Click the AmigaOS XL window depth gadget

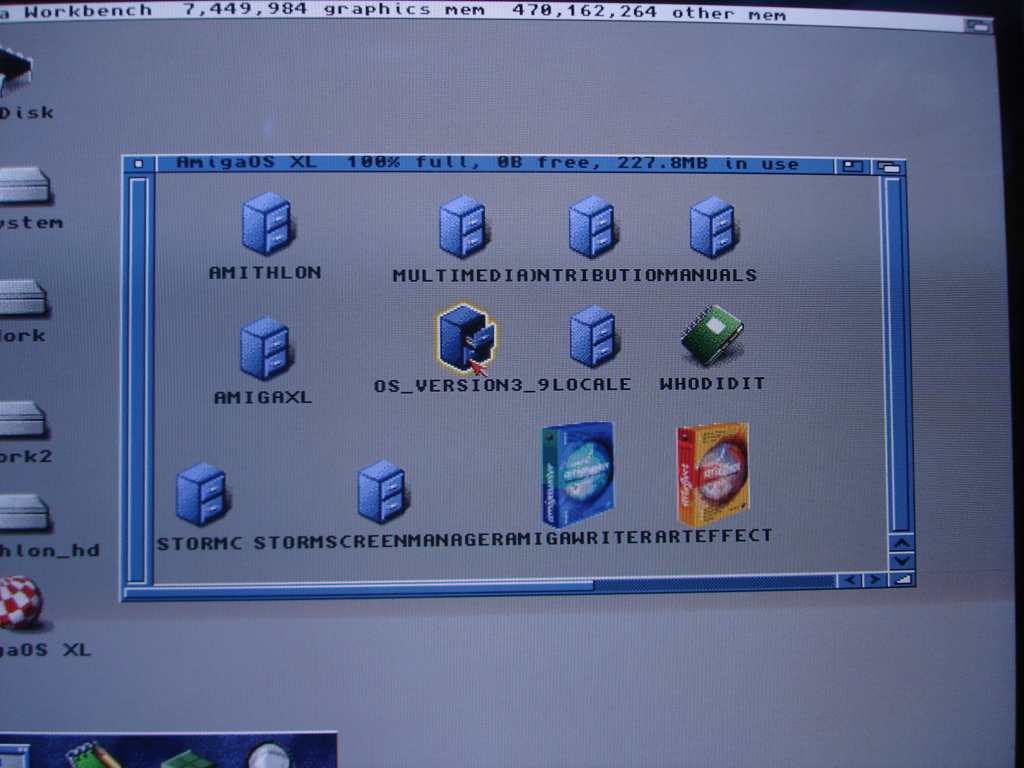click(x=889, y=167)
